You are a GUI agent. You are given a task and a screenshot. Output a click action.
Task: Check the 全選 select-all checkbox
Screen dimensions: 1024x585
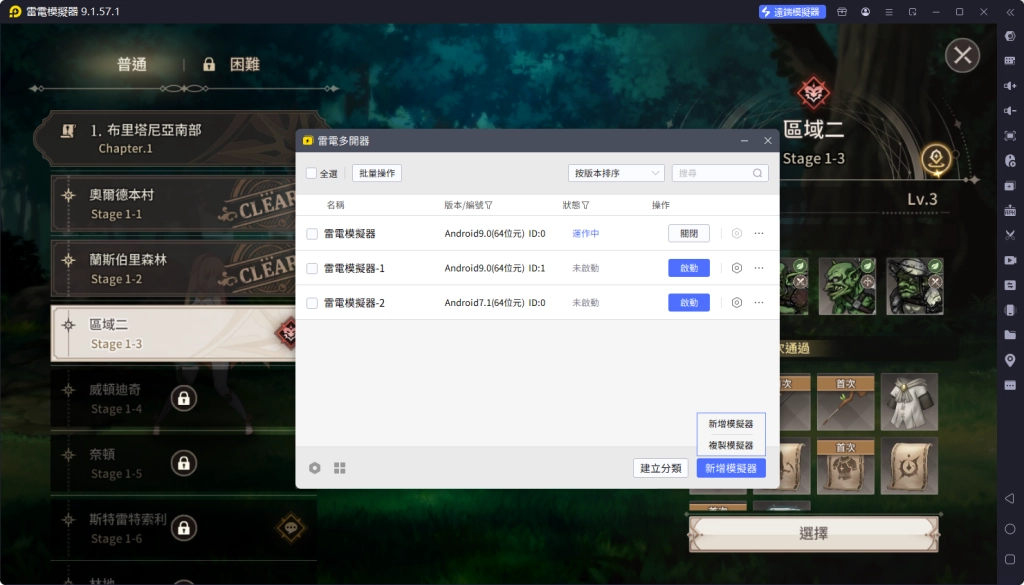[x=312, y=173]
